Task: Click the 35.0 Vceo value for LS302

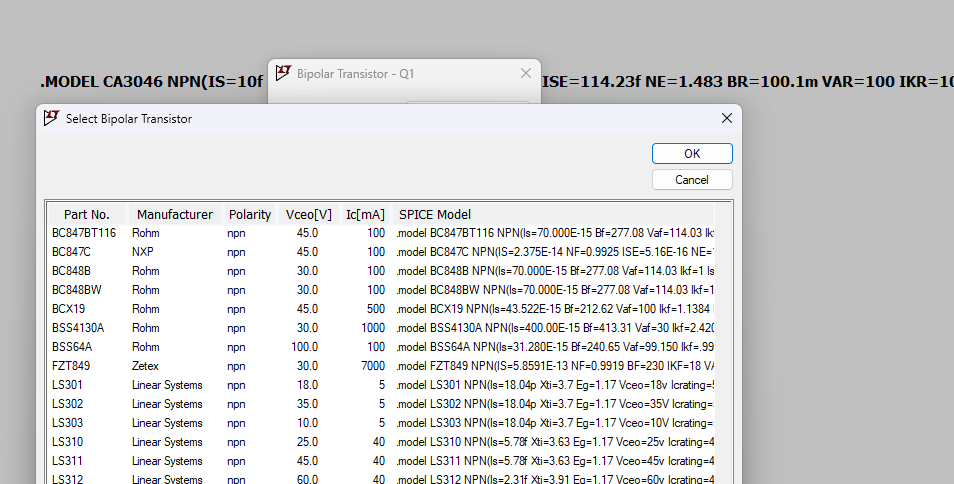Action: 307,404
